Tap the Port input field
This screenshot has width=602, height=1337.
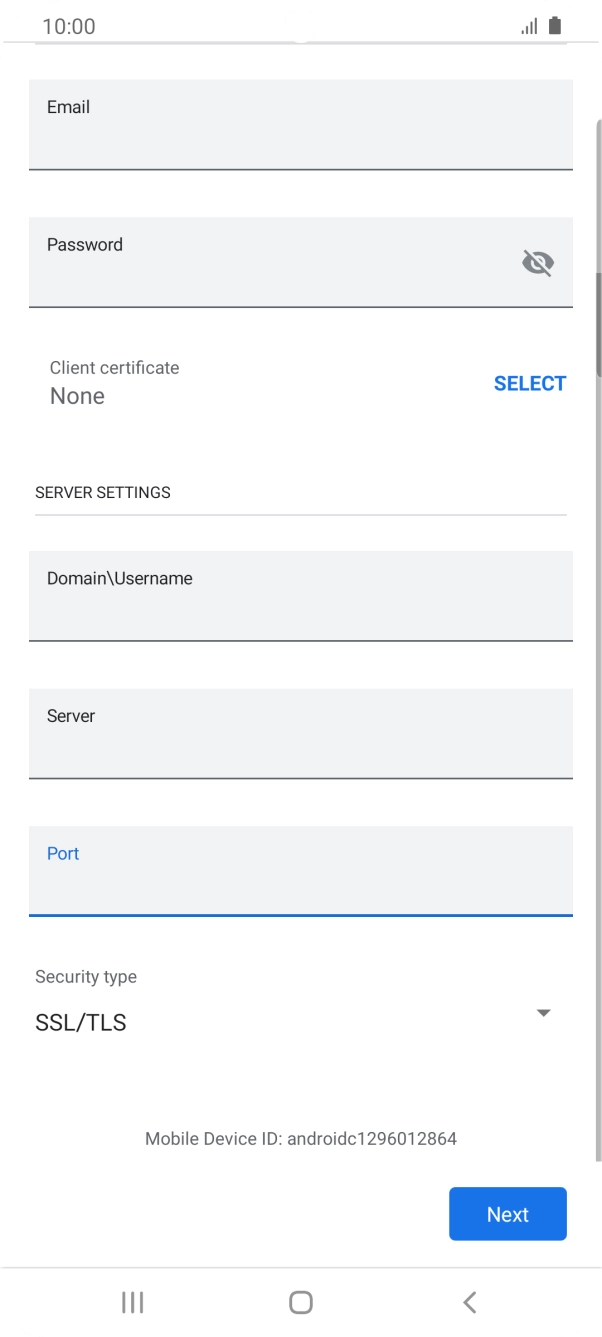point(300,871)
